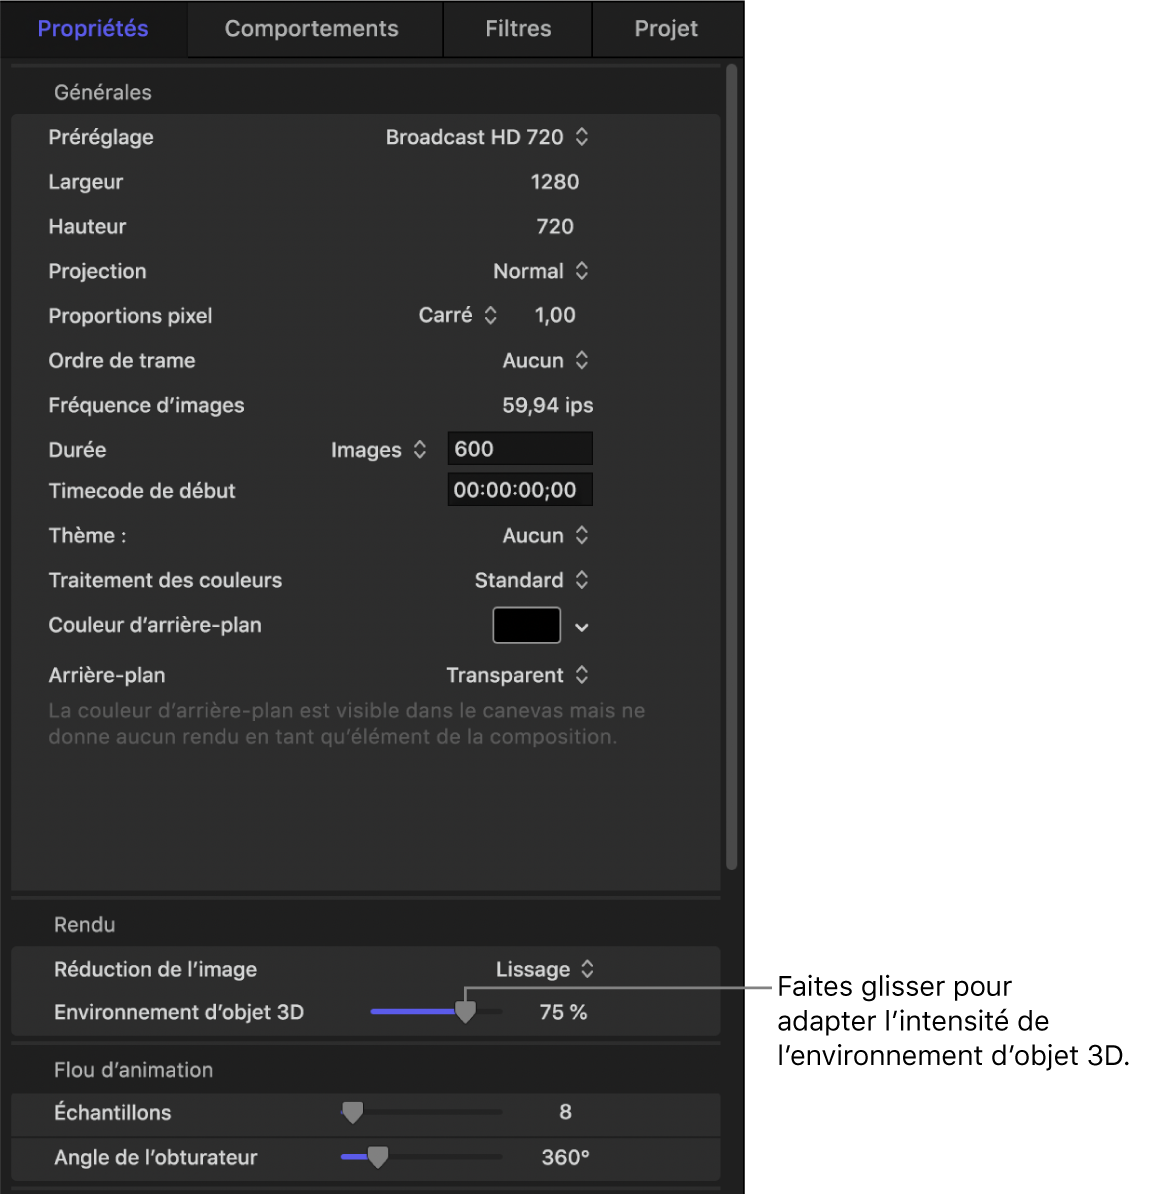Click the Timecode de début field

(520, 490)
